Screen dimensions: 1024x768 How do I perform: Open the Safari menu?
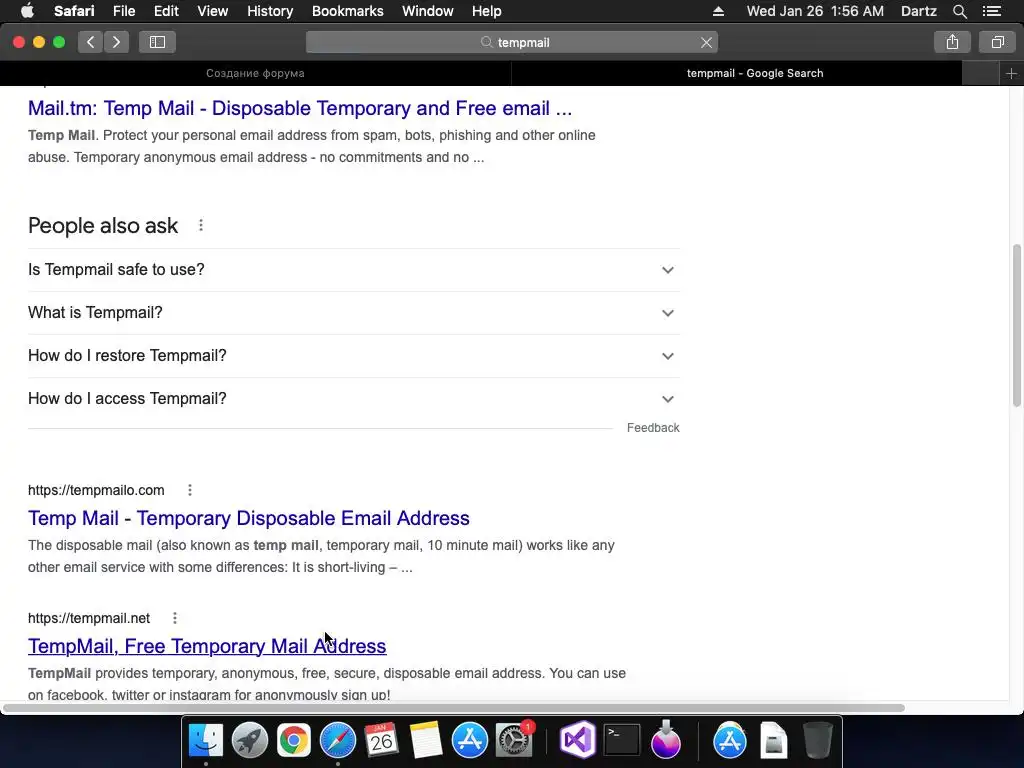point(74,11)
